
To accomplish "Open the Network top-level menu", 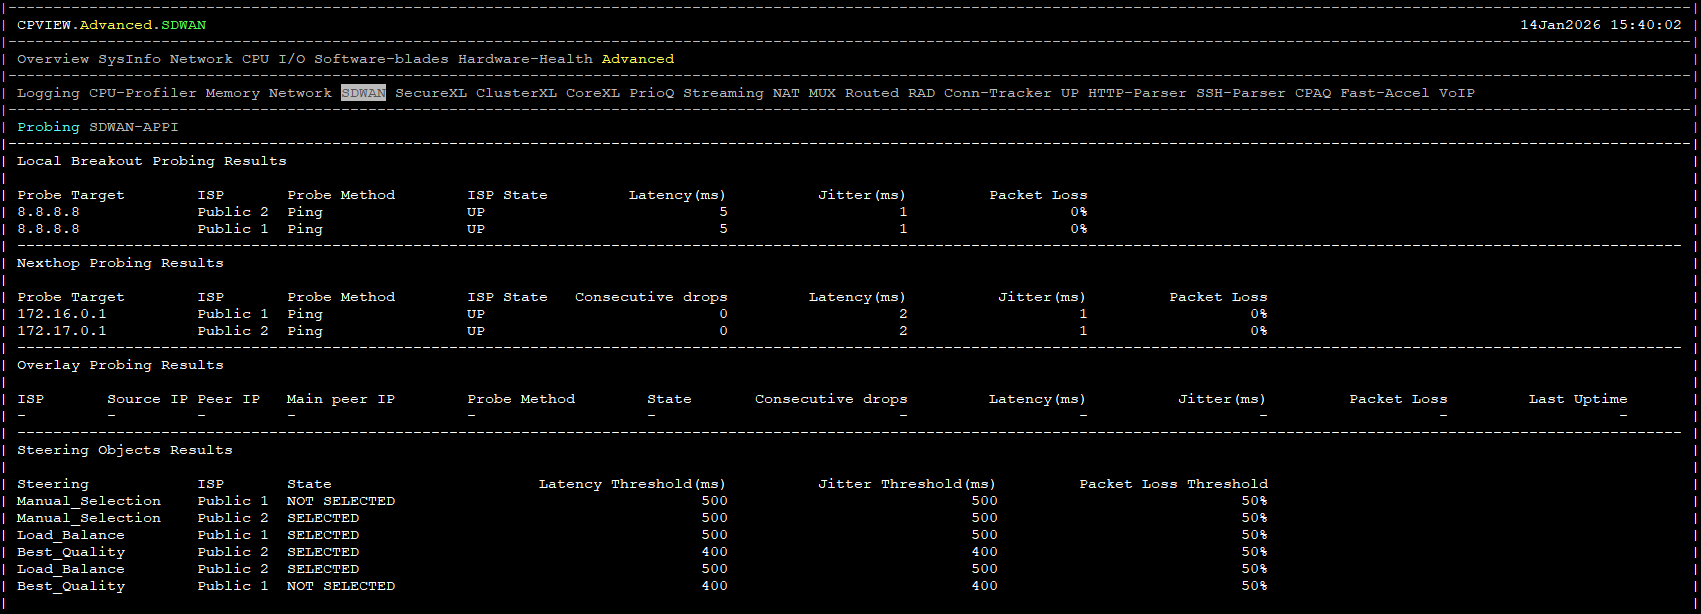I will (201, 59).
